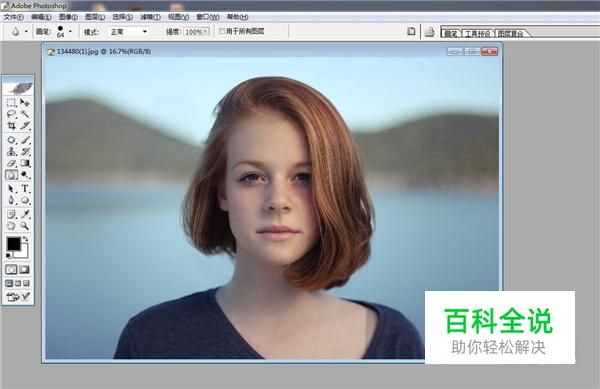Select the Eraser tool
The width and height of the screenshot is (600, 389).
tap(11, 163)
